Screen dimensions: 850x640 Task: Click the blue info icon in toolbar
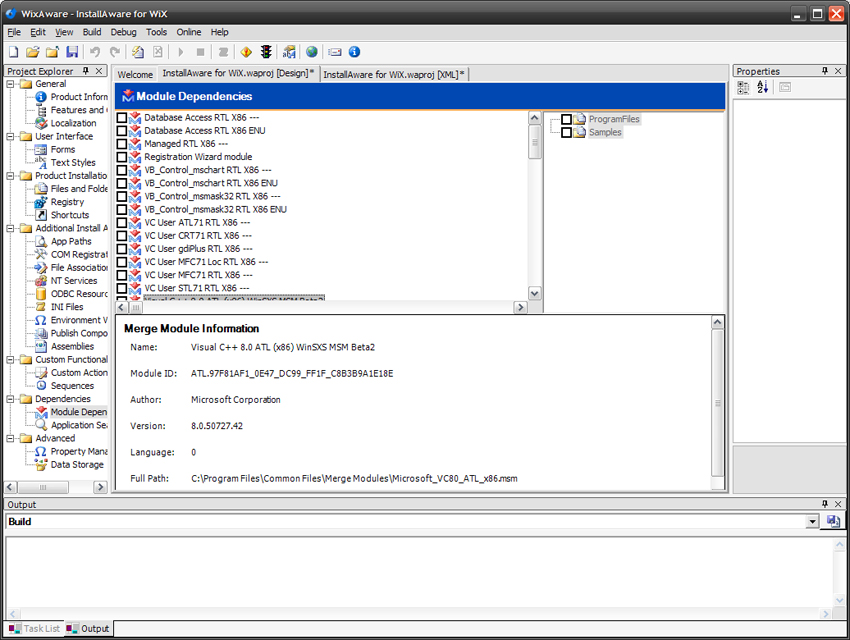[355, 52]
